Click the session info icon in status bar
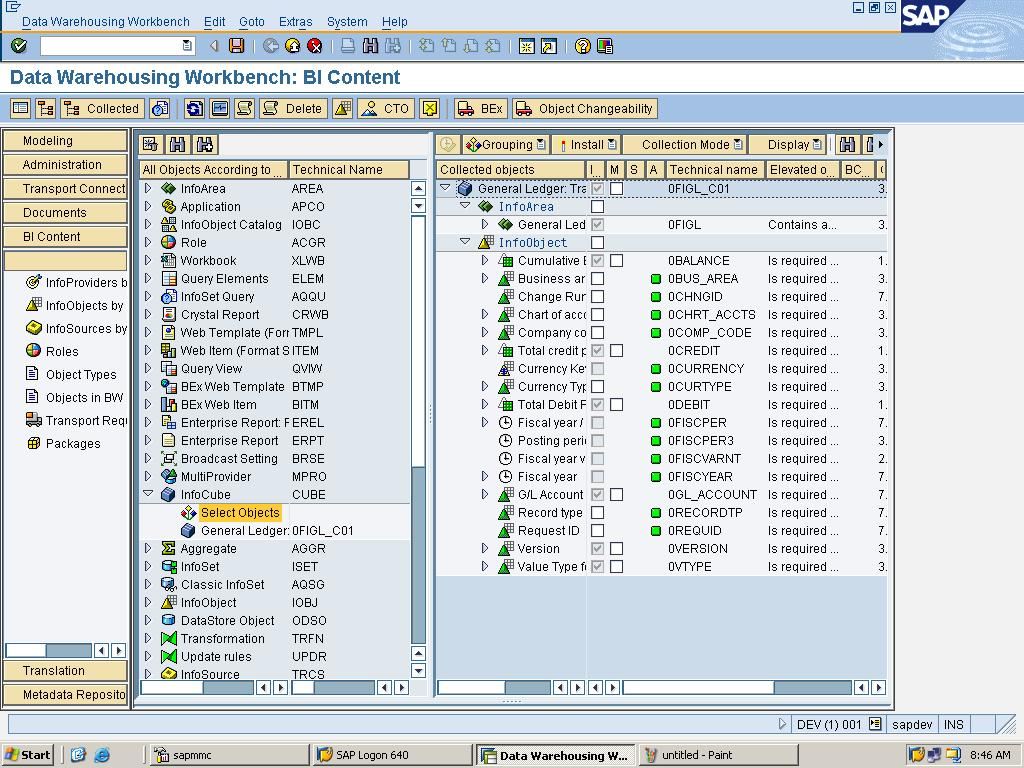Viewport: 1024px width, 768px height. 875,724
